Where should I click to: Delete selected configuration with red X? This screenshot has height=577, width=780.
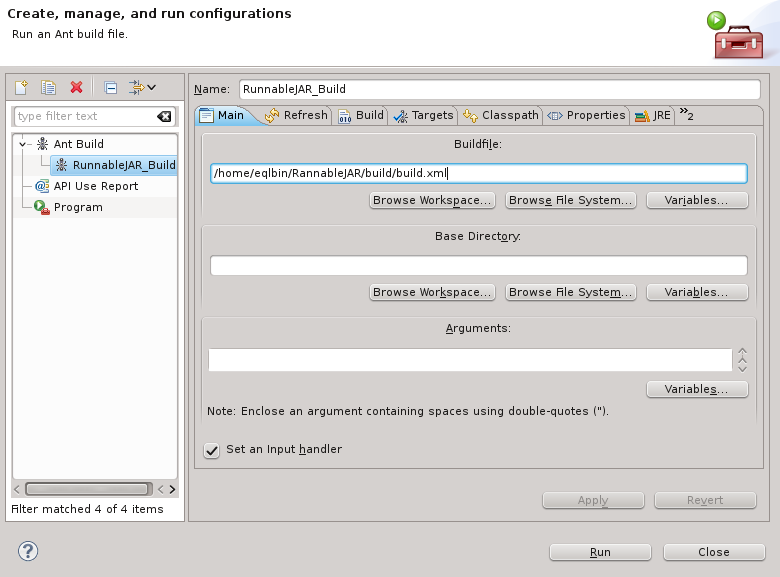(76, 87)
